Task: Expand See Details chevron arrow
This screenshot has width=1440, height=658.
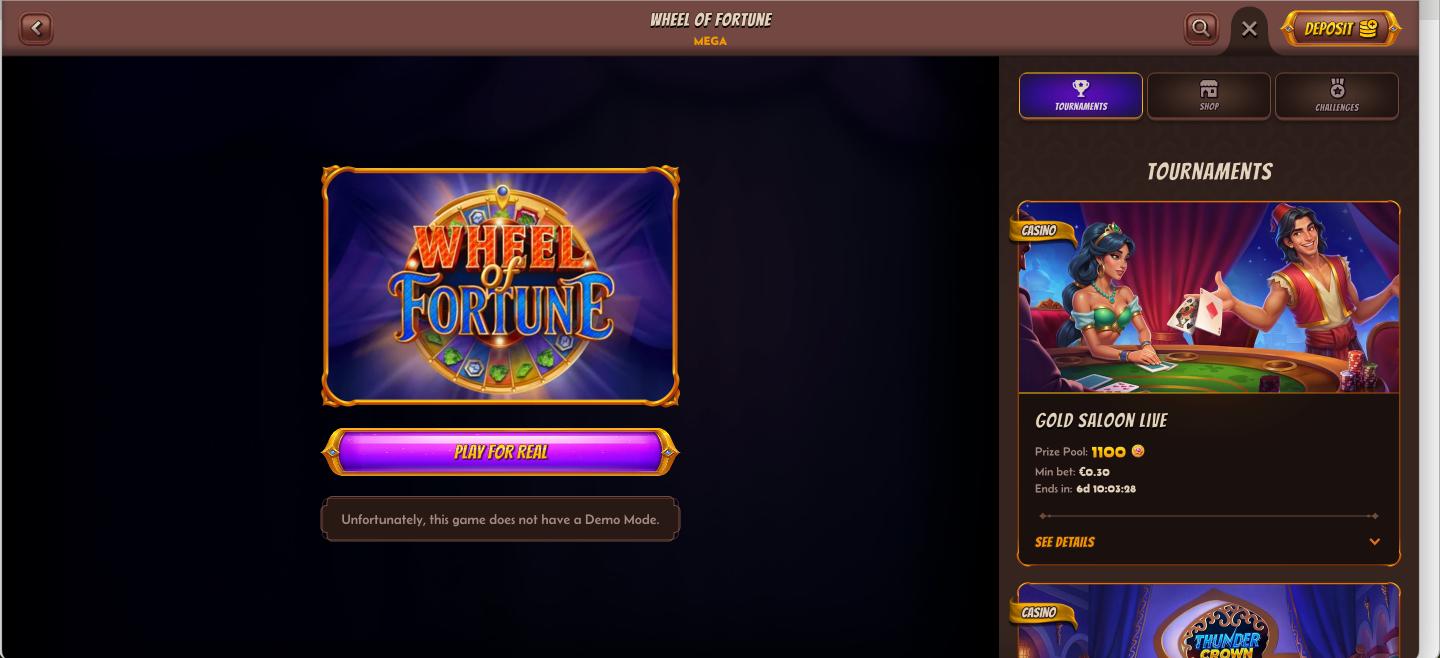Action: (x=1374, y=542)
